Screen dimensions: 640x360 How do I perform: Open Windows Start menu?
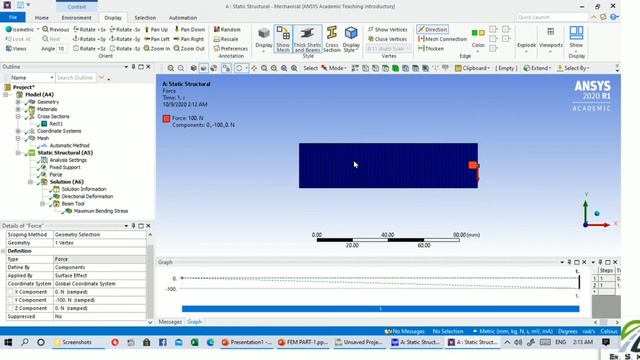coord(8,342)
